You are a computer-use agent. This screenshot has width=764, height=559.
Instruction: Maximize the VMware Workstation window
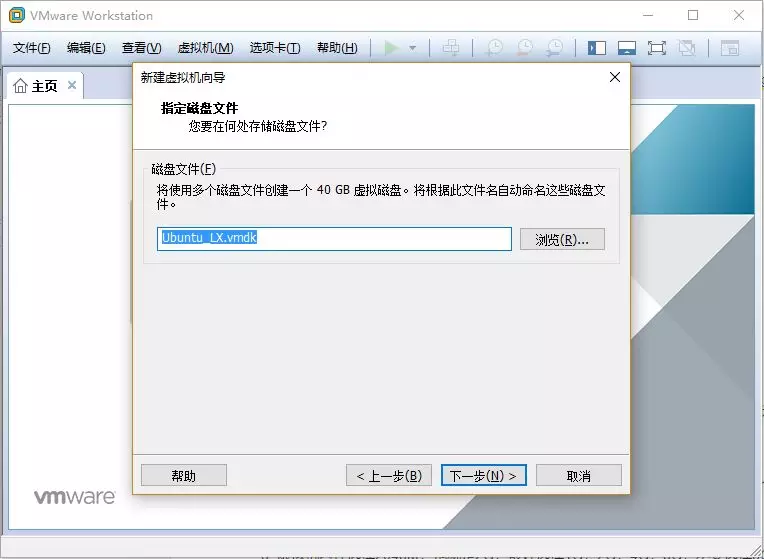click(x=693, y=15)
